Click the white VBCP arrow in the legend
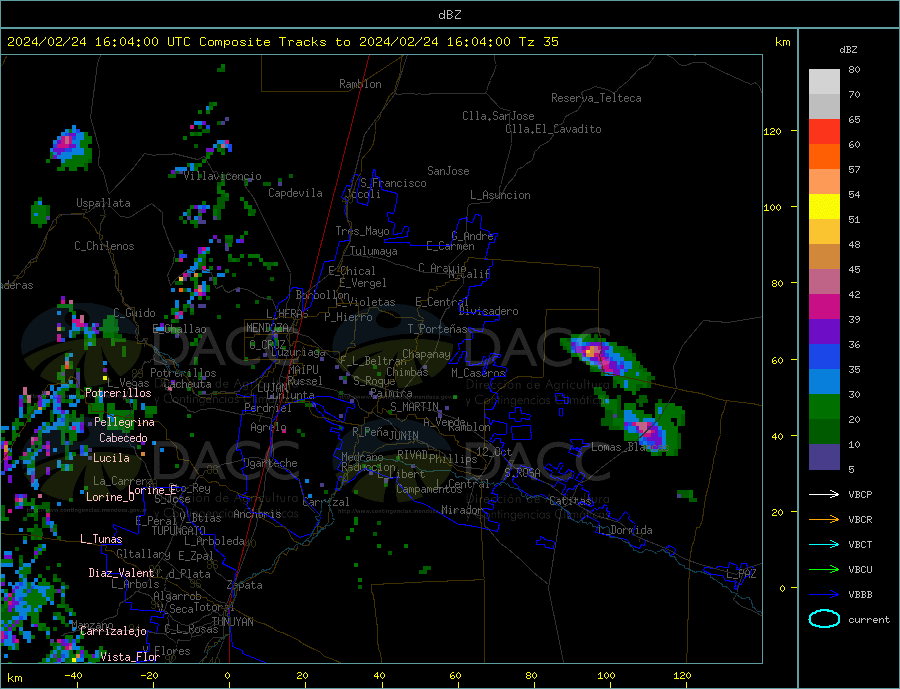 click(824, 494)
